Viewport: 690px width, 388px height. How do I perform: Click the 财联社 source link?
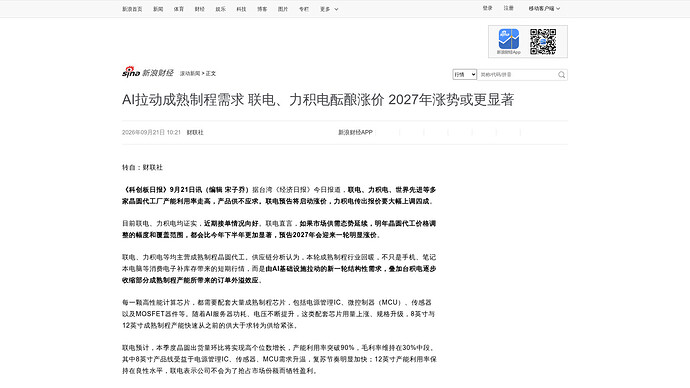195,132
